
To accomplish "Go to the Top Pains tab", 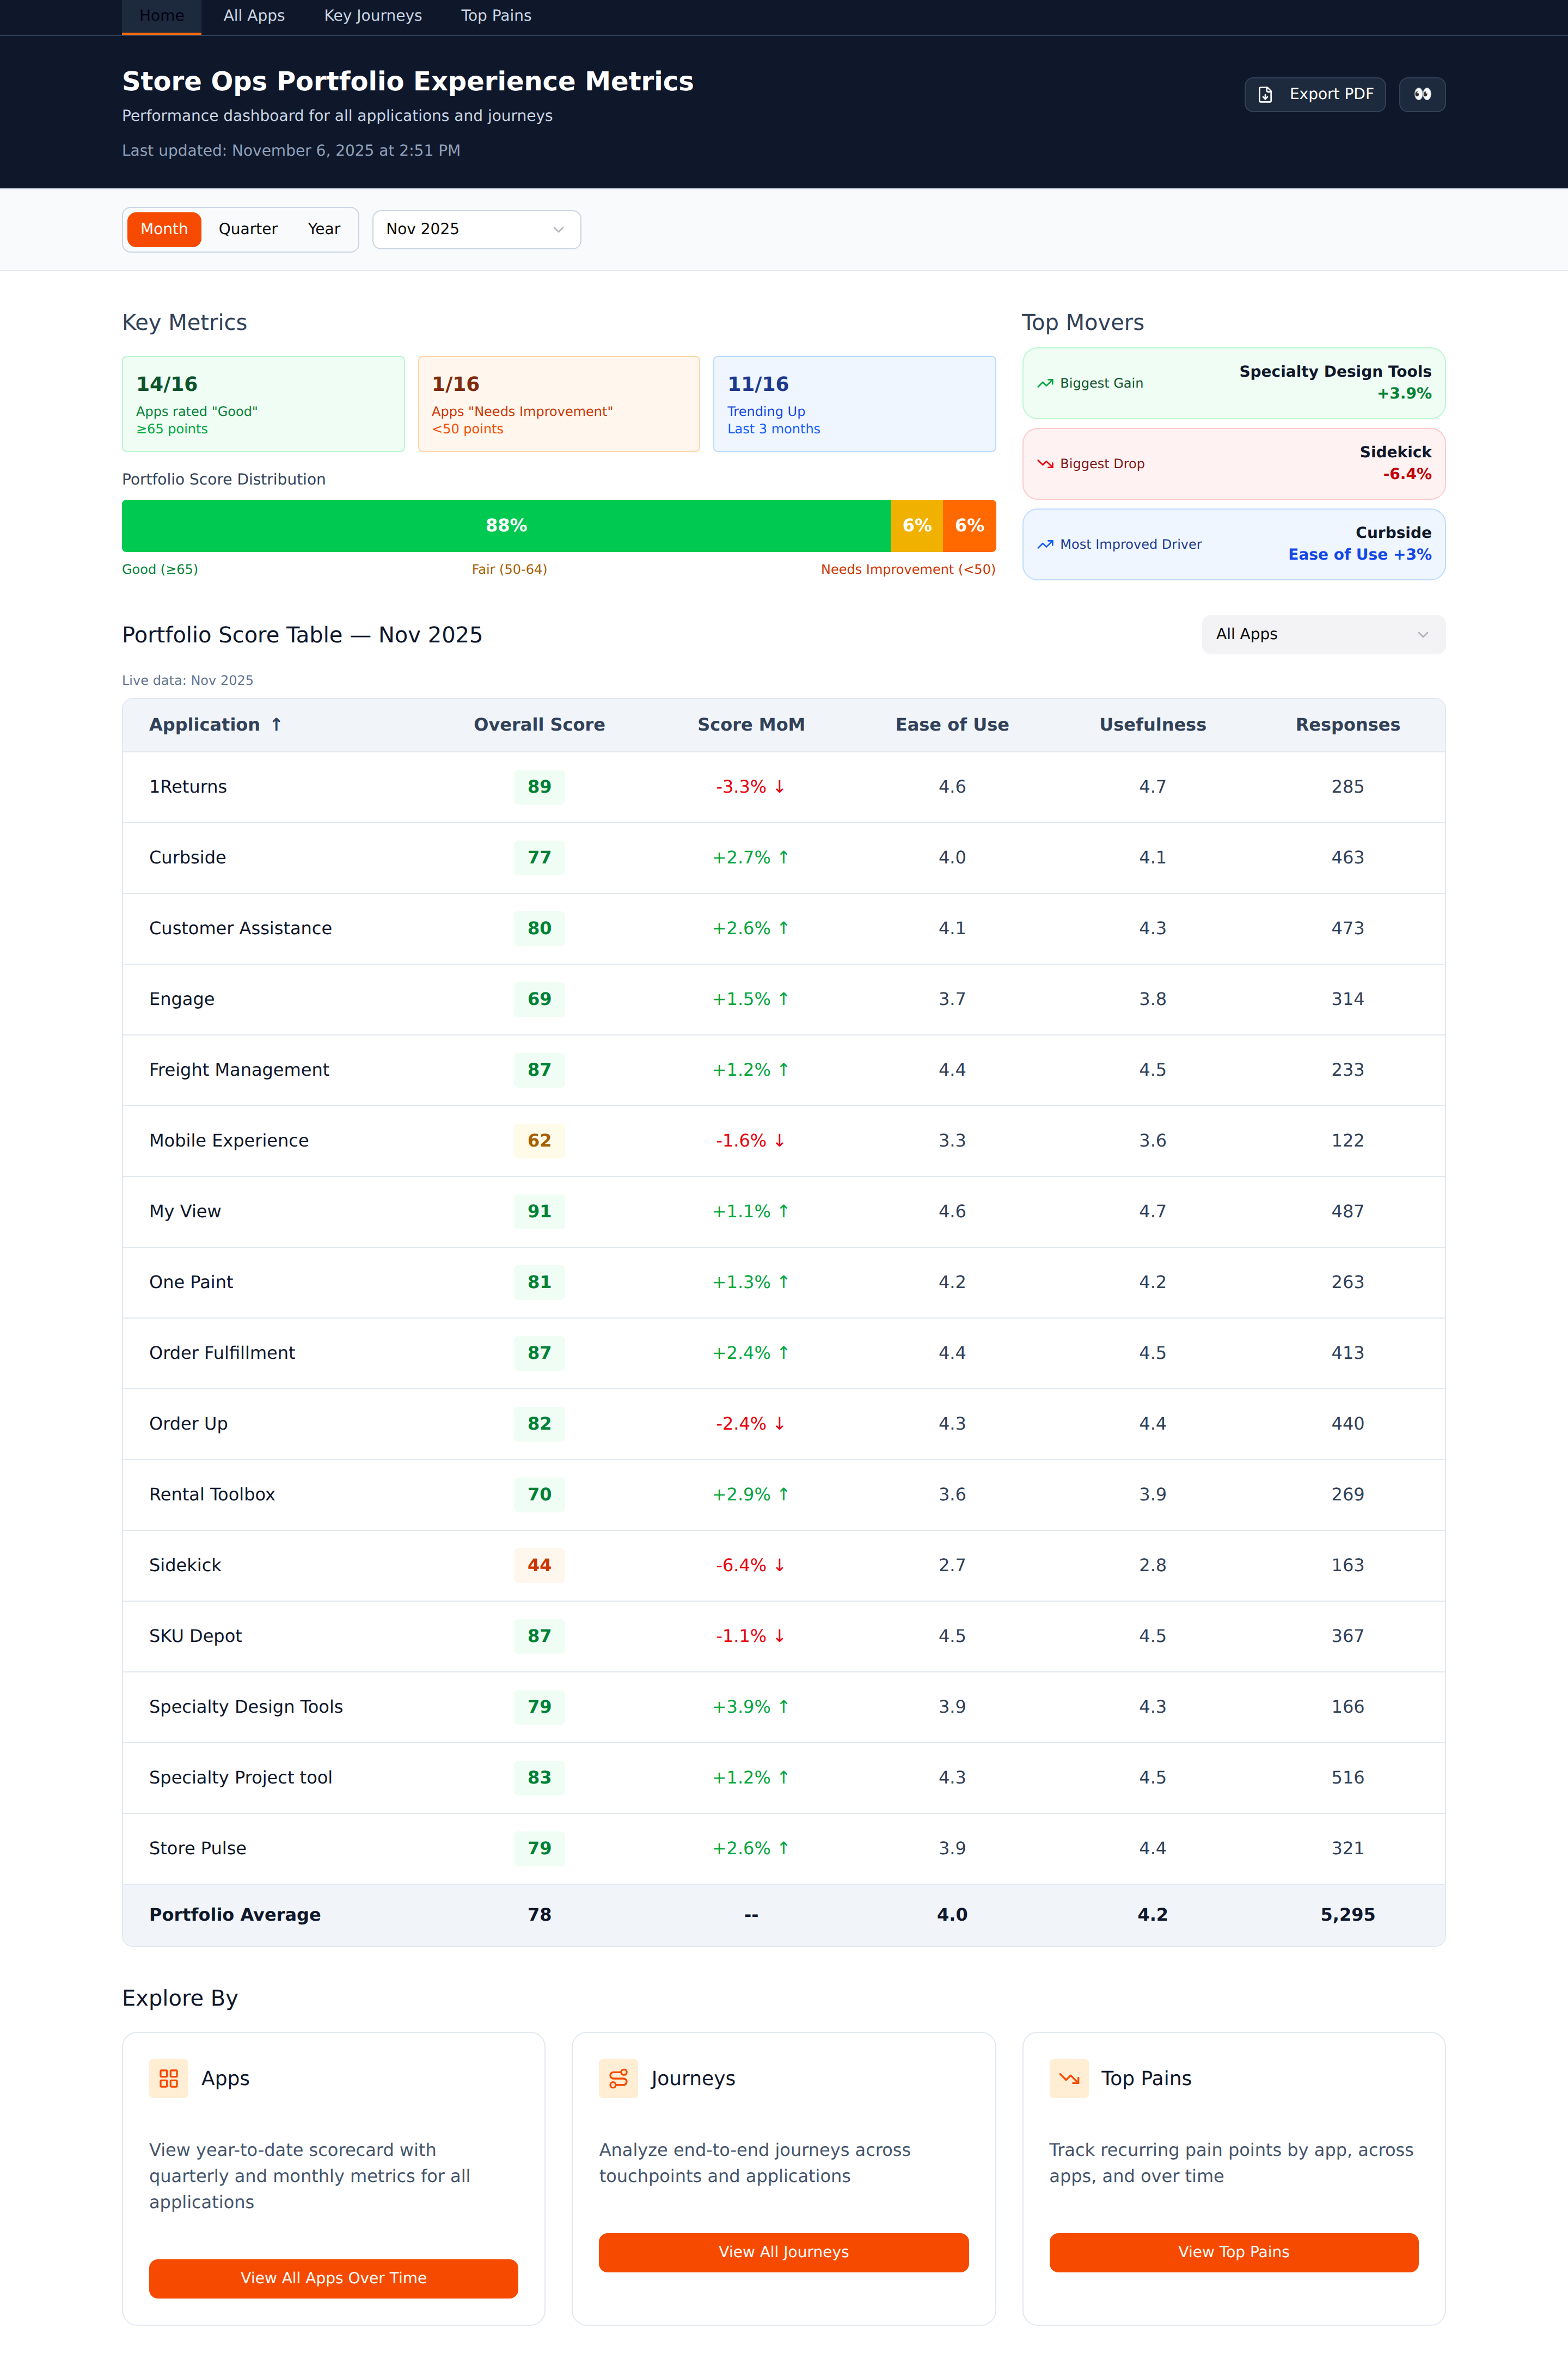I will (496, 16).
